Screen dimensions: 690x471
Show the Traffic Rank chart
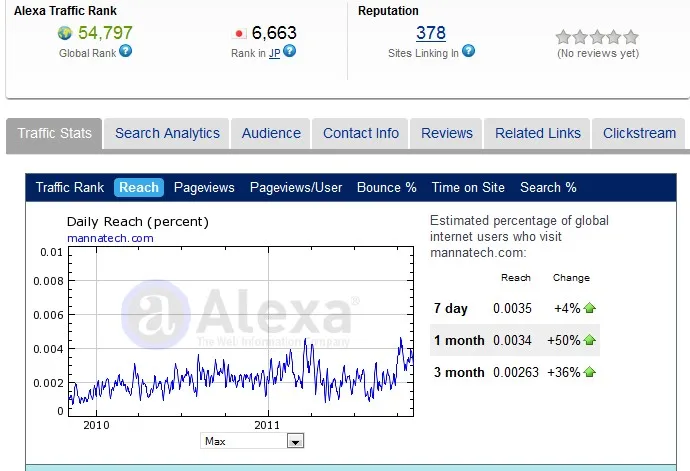point(70,188)
